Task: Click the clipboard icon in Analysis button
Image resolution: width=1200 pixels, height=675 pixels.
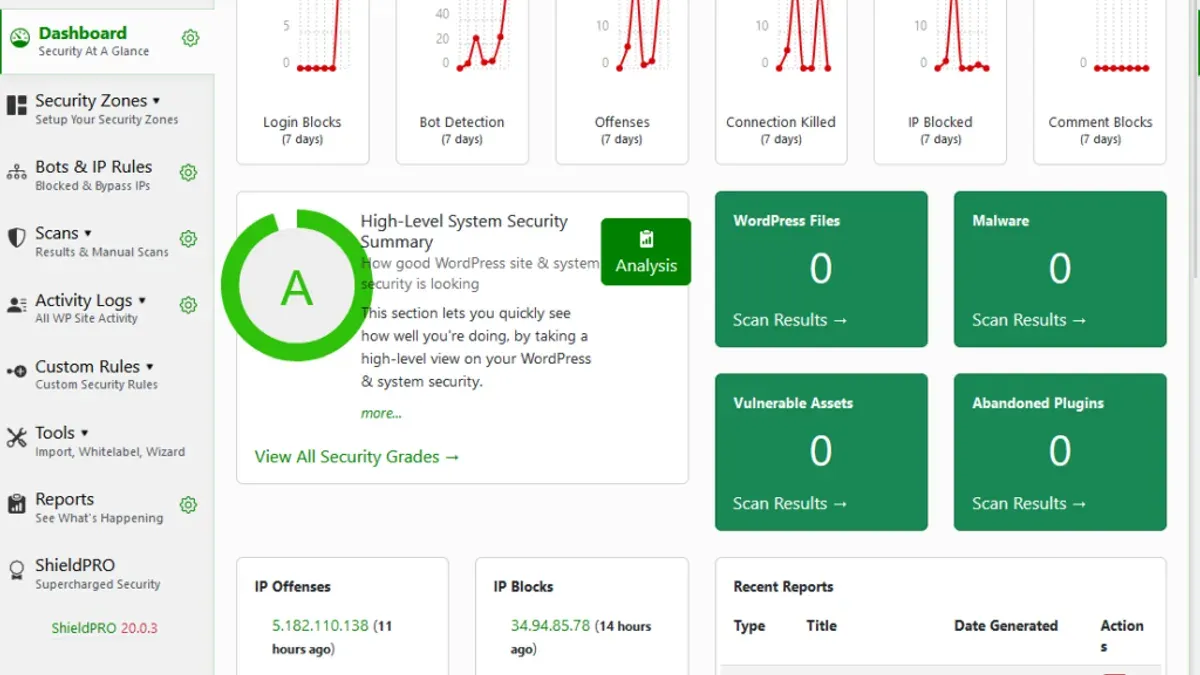Action: 646,239
